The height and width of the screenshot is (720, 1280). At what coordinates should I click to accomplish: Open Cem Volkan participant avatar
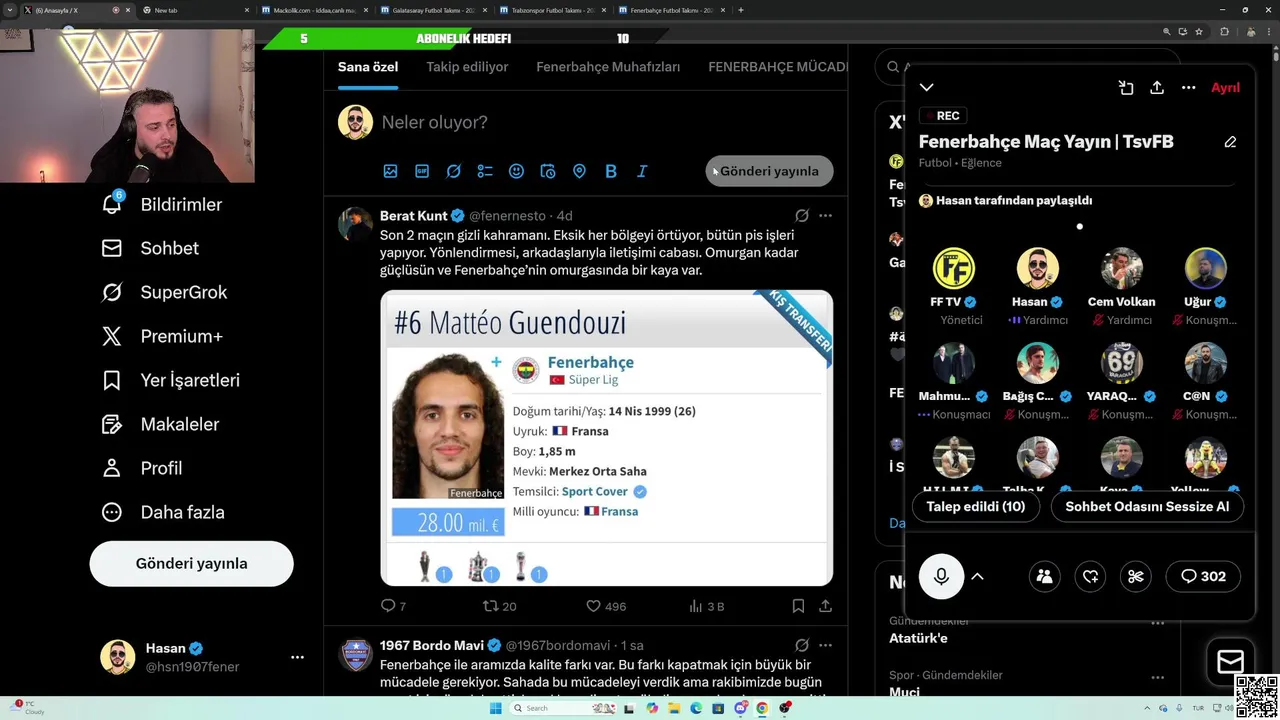point(1122,269)
